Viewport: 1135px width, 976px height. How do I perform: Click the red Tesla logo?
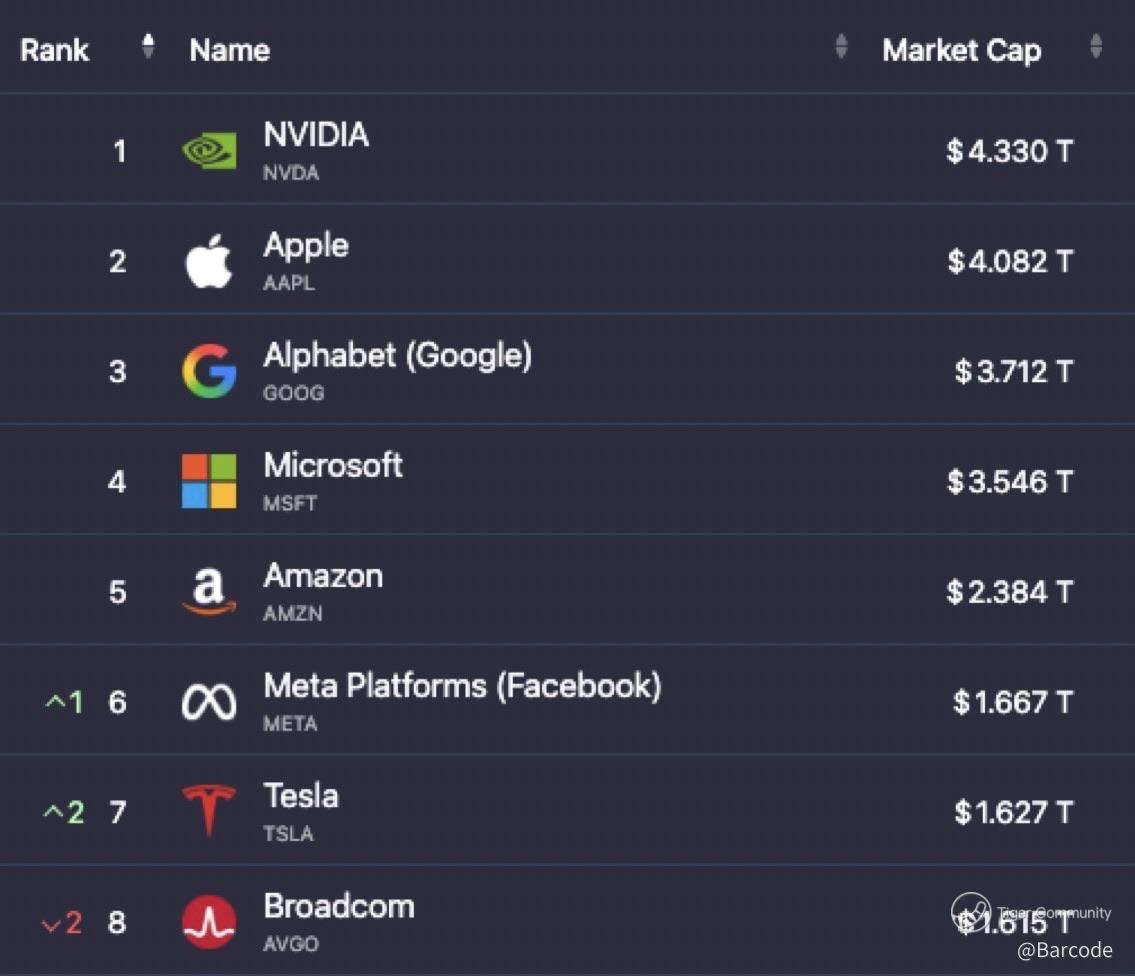[209, 809]
